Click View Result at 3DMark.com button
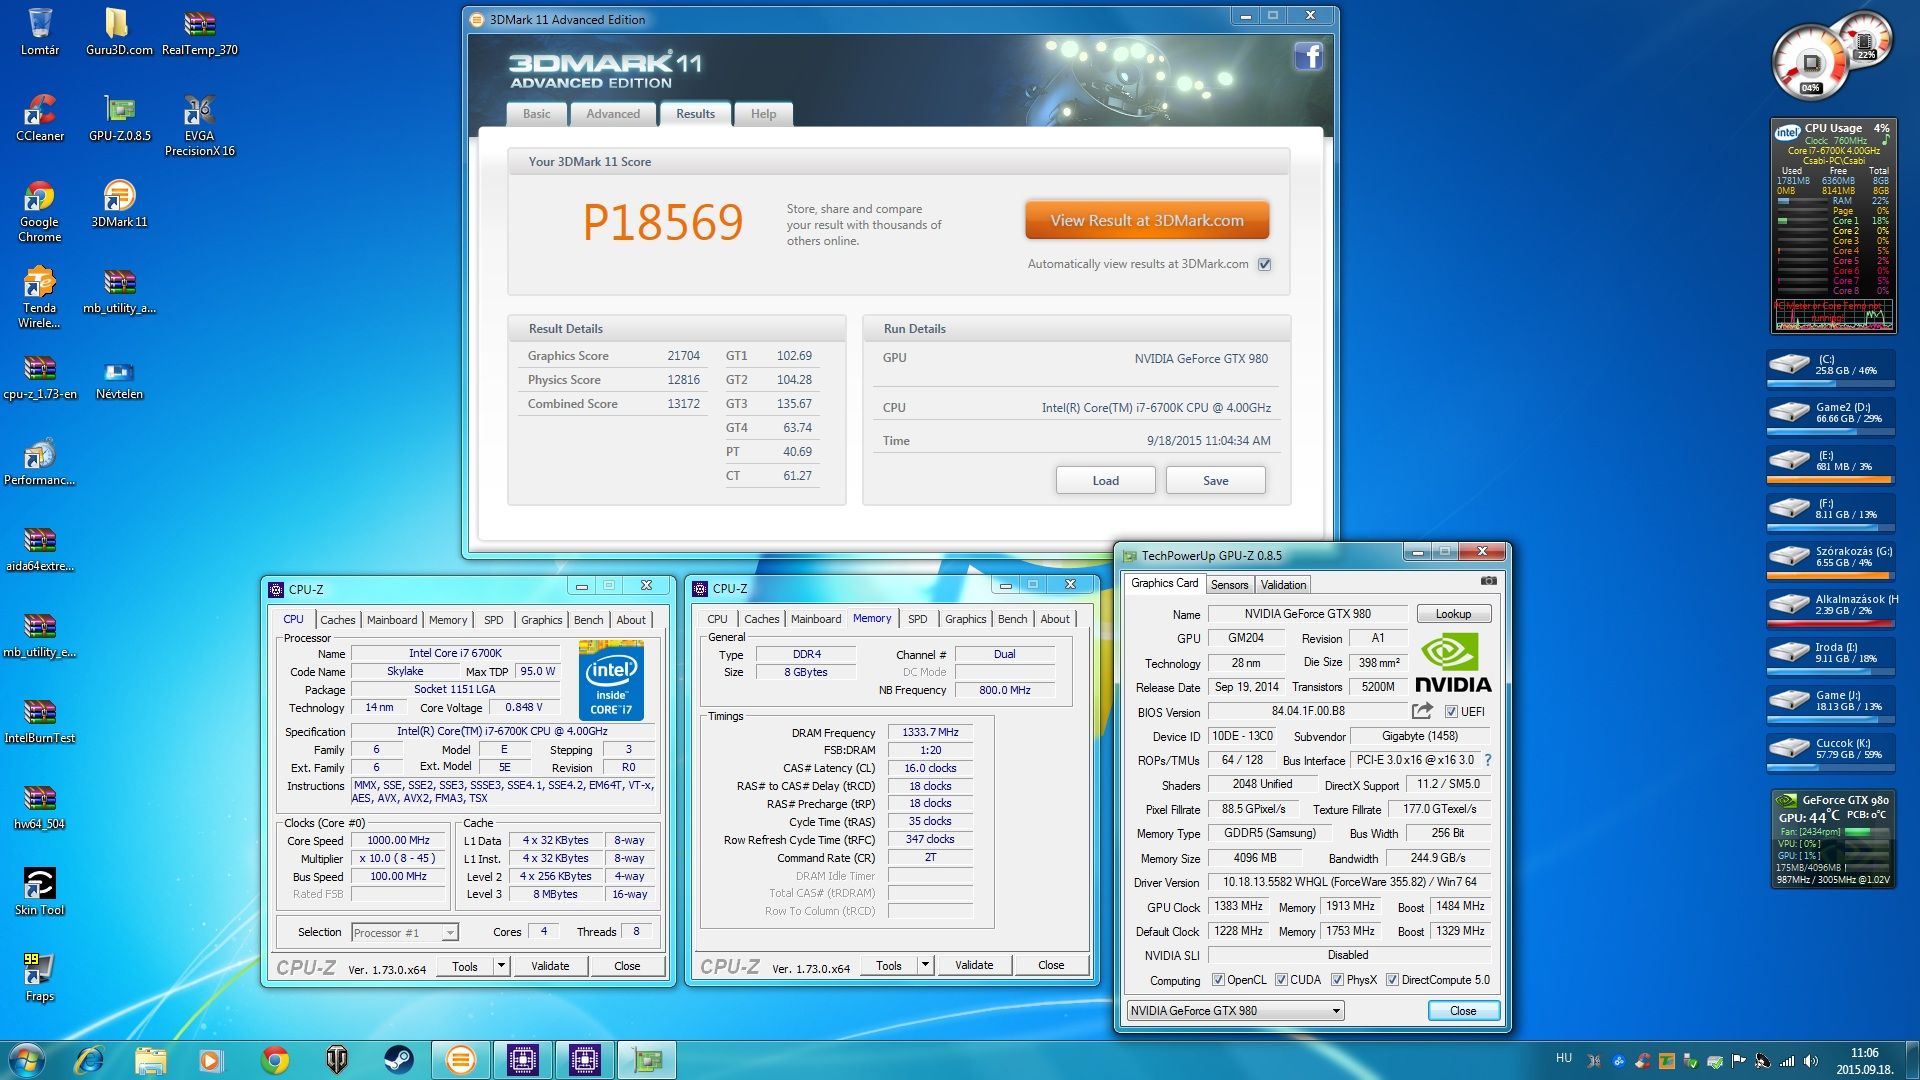The image size is (1920, 1080). (x=1146, y=220)
